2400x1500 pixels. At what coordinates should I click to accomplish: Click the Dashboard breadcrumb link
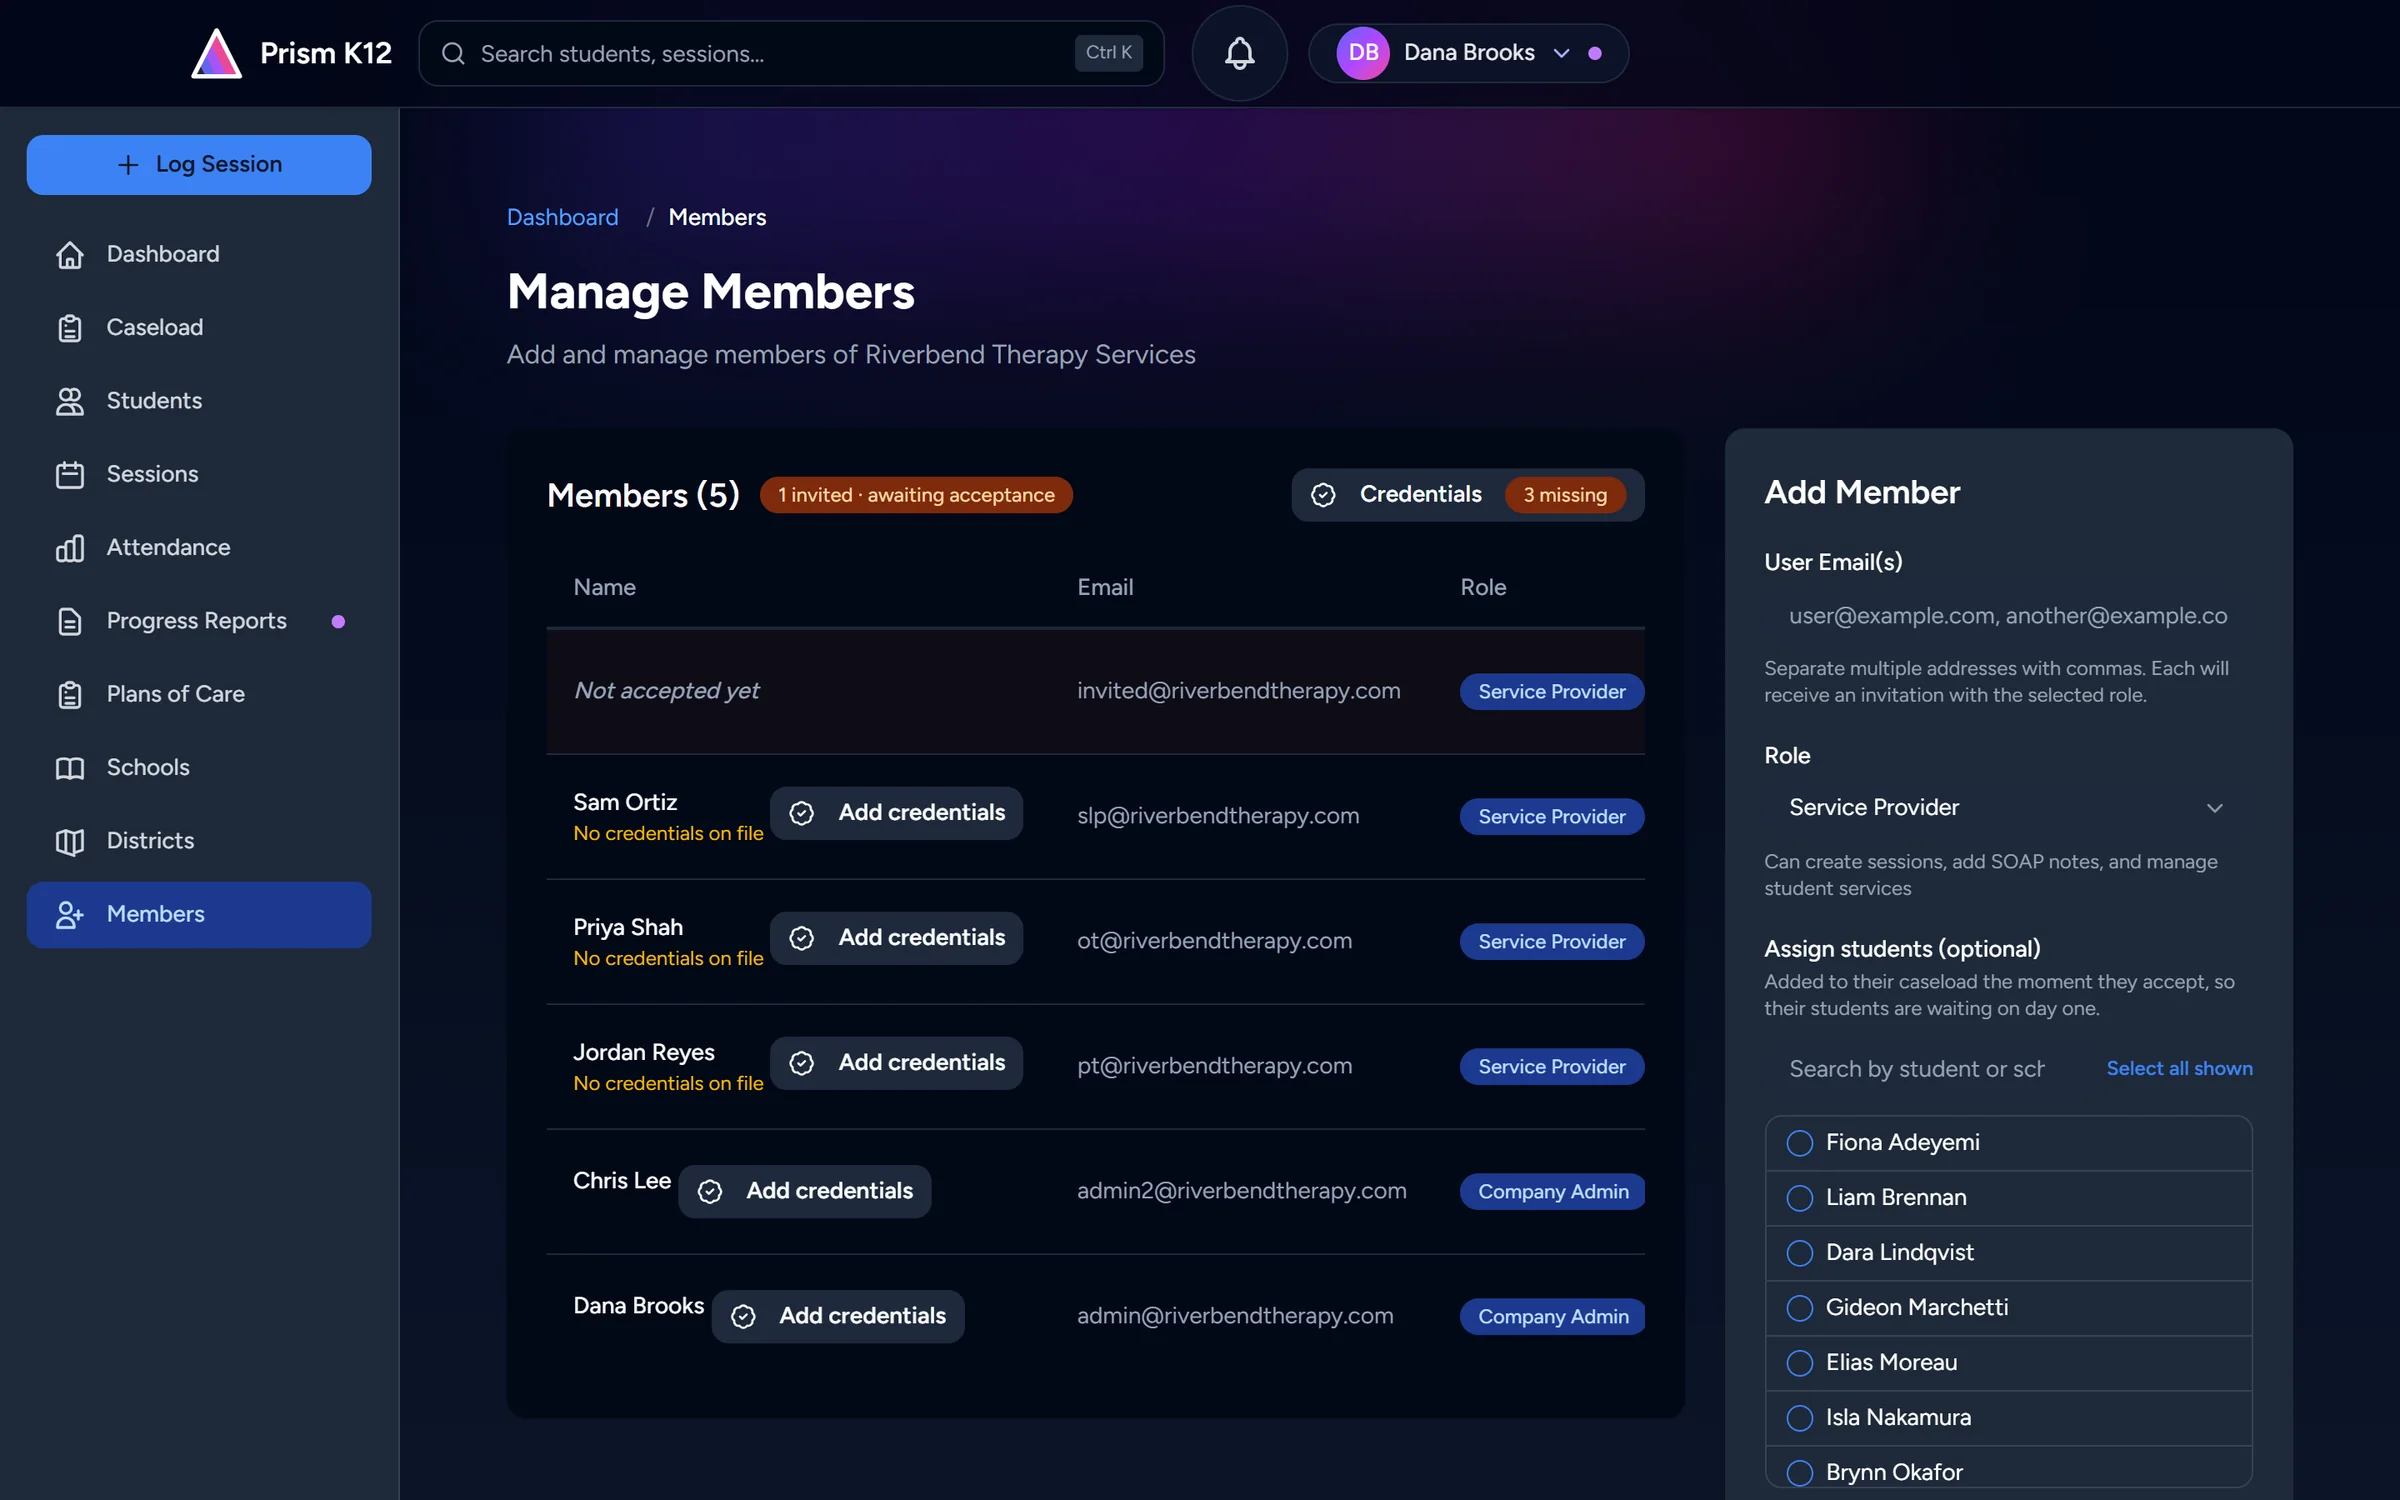coord(562,217)
